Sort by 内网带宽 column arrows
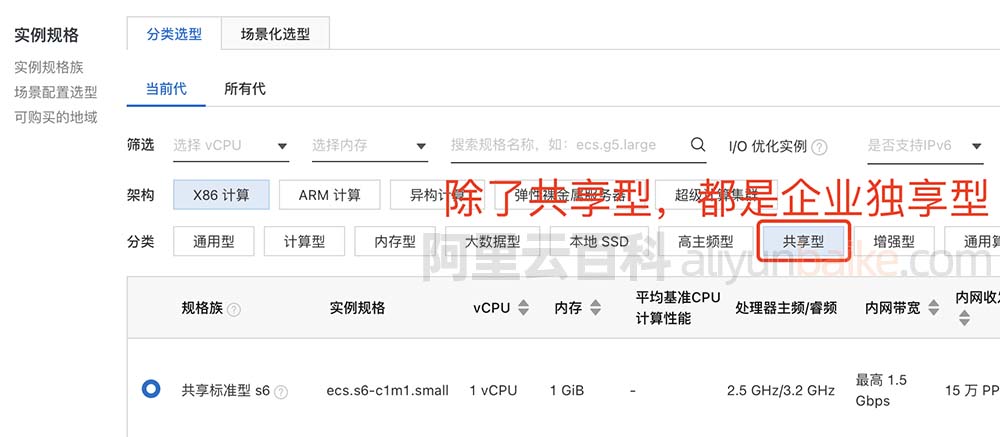 (934, 307)
